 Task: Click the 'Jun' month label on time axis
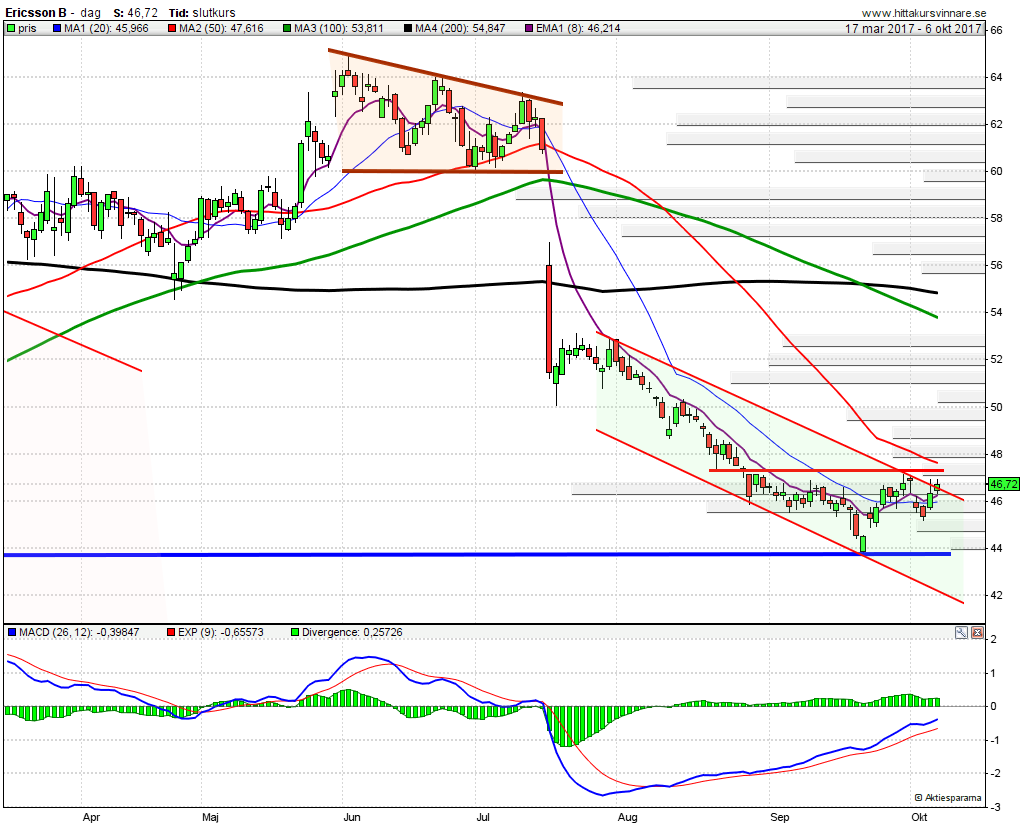point(352,818)
